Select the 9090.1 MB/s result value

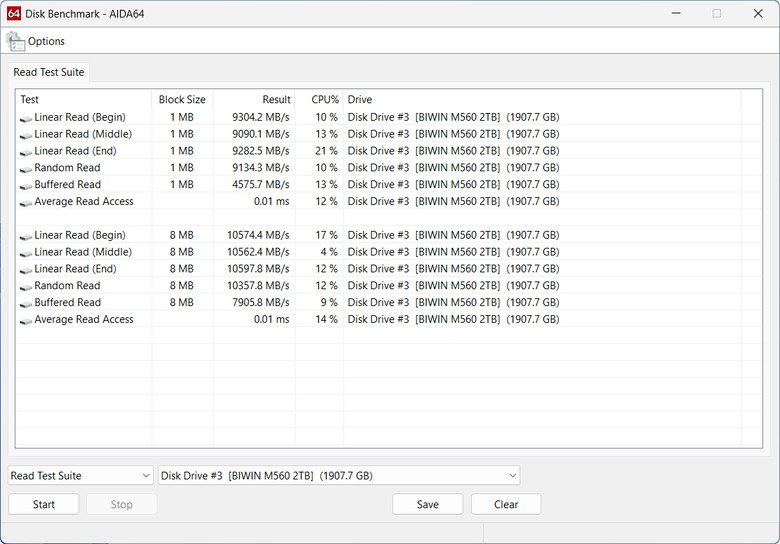pos(261,134)
